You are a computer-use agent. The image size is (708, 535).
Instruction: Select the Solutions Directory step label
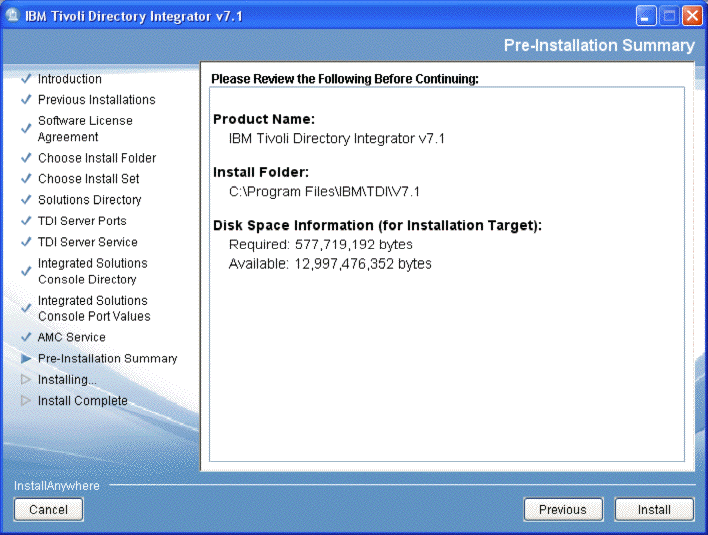pos(89,200)
